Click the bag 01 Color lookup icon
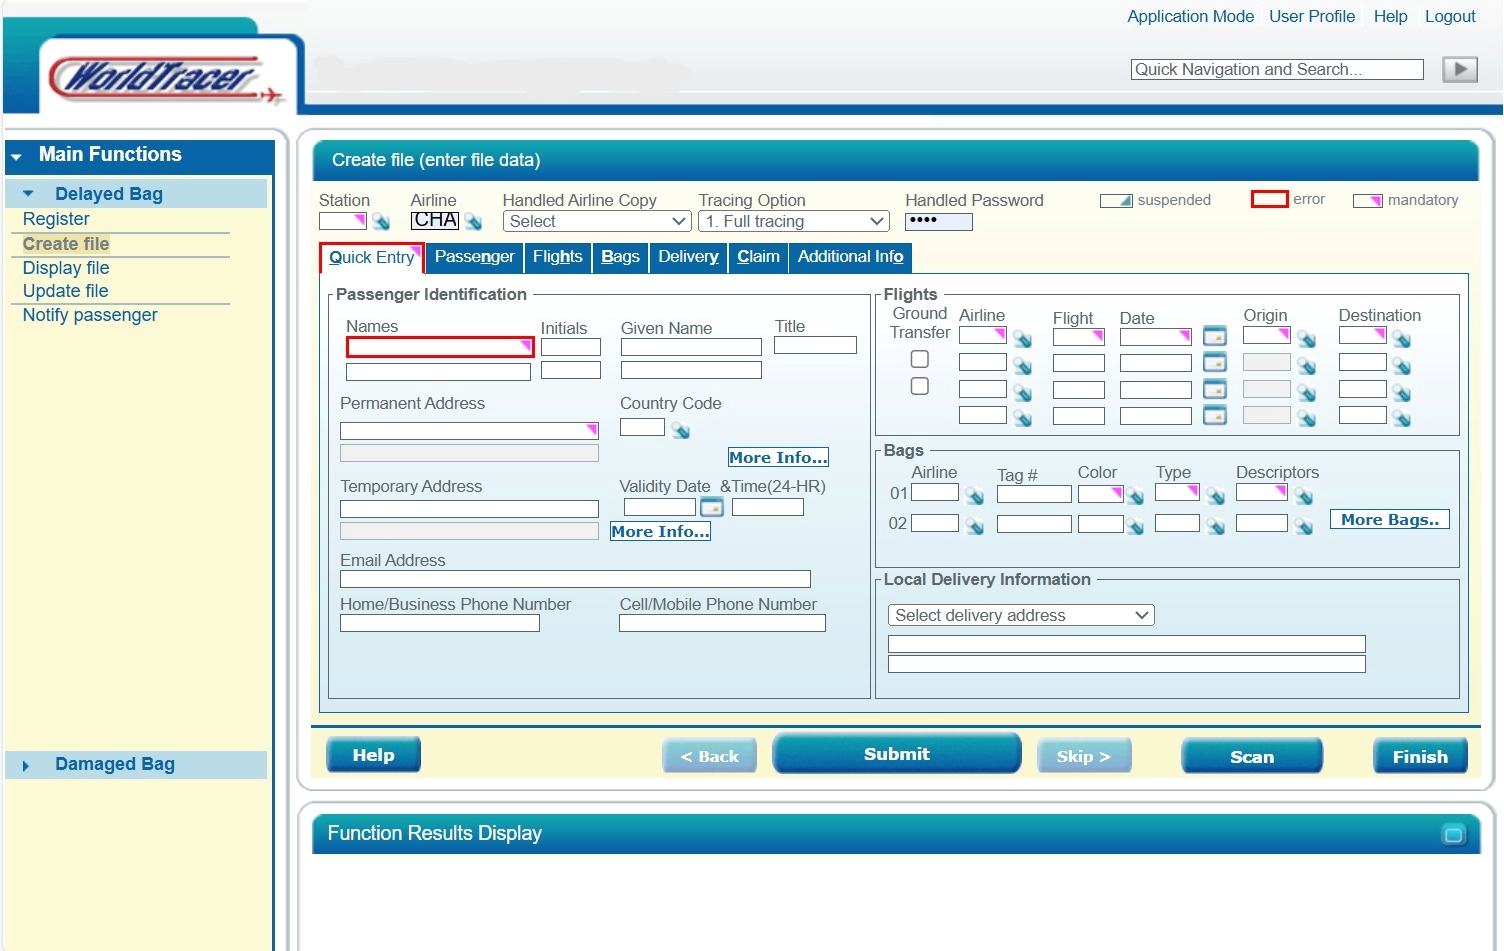 (x=1135, y=496)
